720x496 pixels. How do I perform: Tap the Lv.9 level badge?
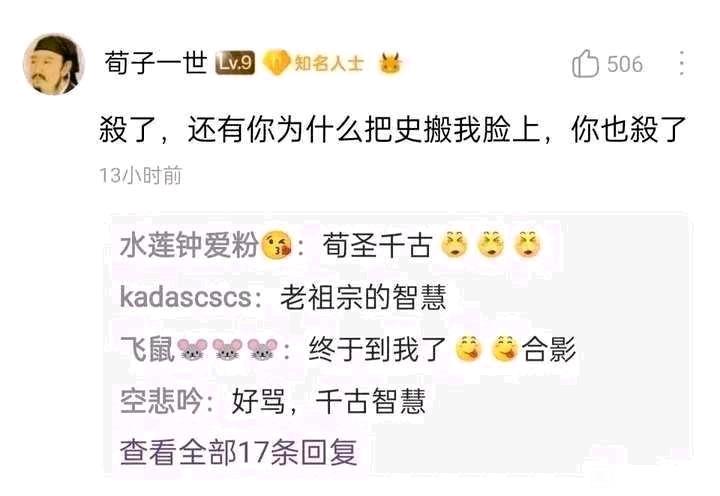pos(235,63)
